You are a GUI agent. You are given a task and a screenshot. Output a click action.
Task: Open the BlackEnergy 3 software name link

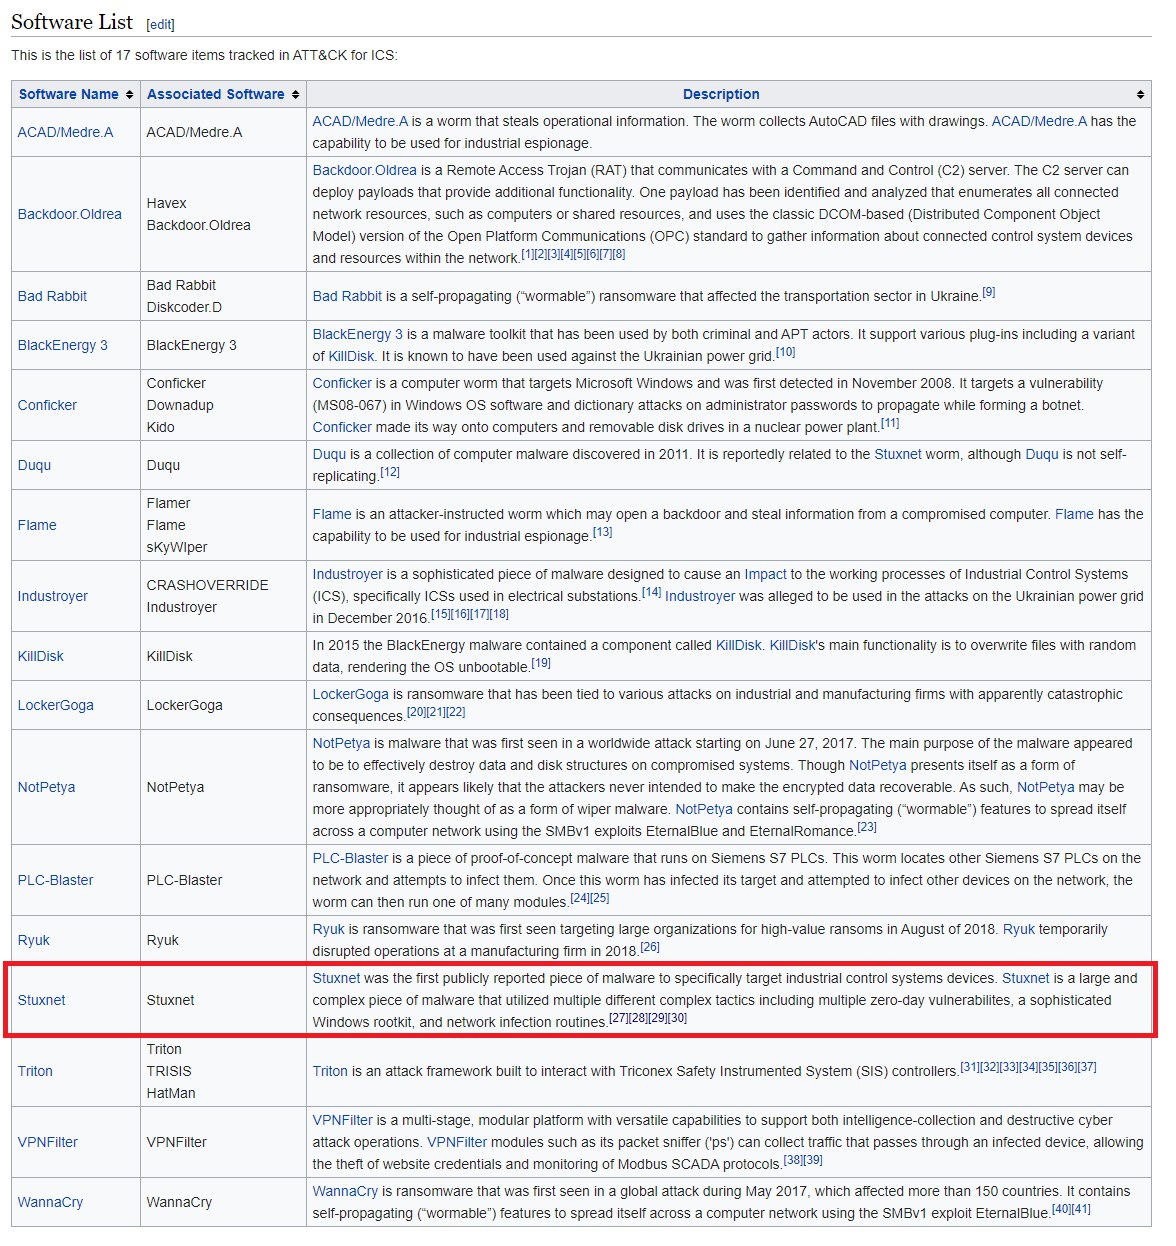click(62, 345)
